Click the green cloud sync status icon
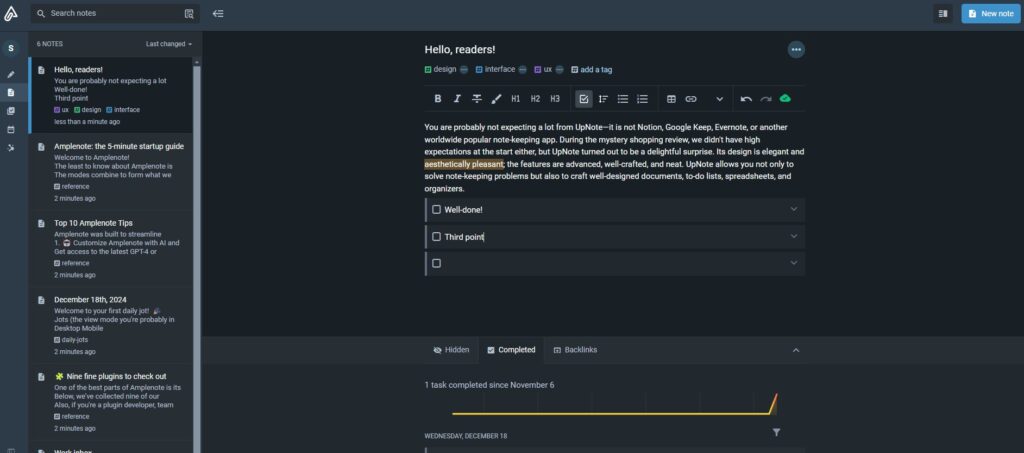 [785, 99]
